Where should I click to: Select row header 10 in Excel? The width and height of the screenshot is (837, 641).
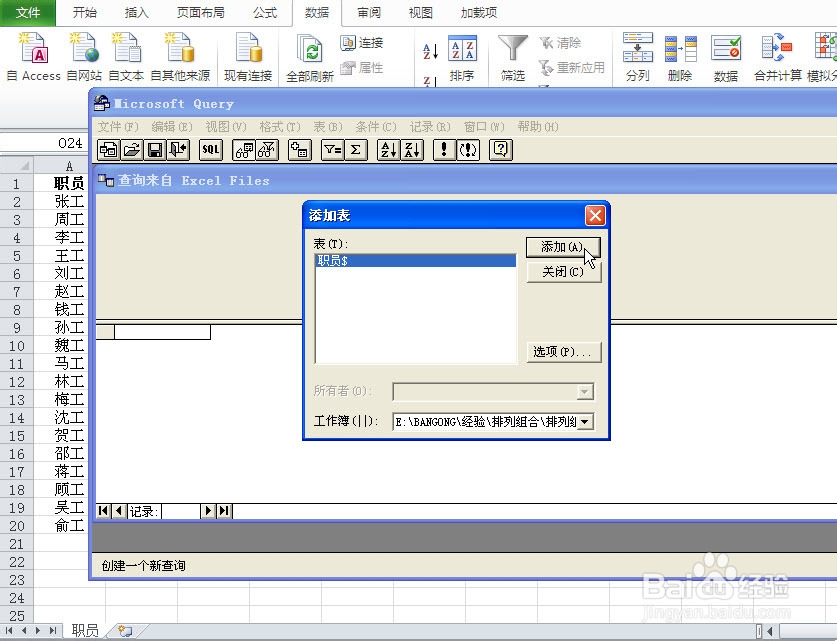tap(17, 346)
